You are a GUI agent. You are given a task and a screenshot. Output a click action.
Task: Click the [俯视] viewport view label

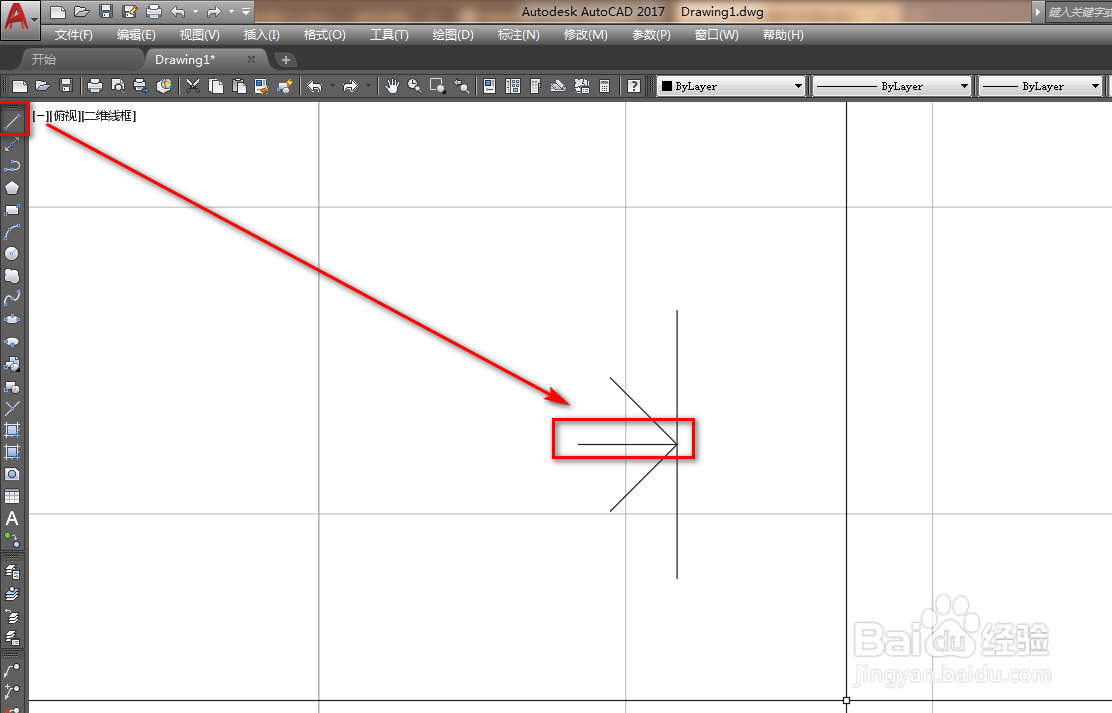point(65,116)
